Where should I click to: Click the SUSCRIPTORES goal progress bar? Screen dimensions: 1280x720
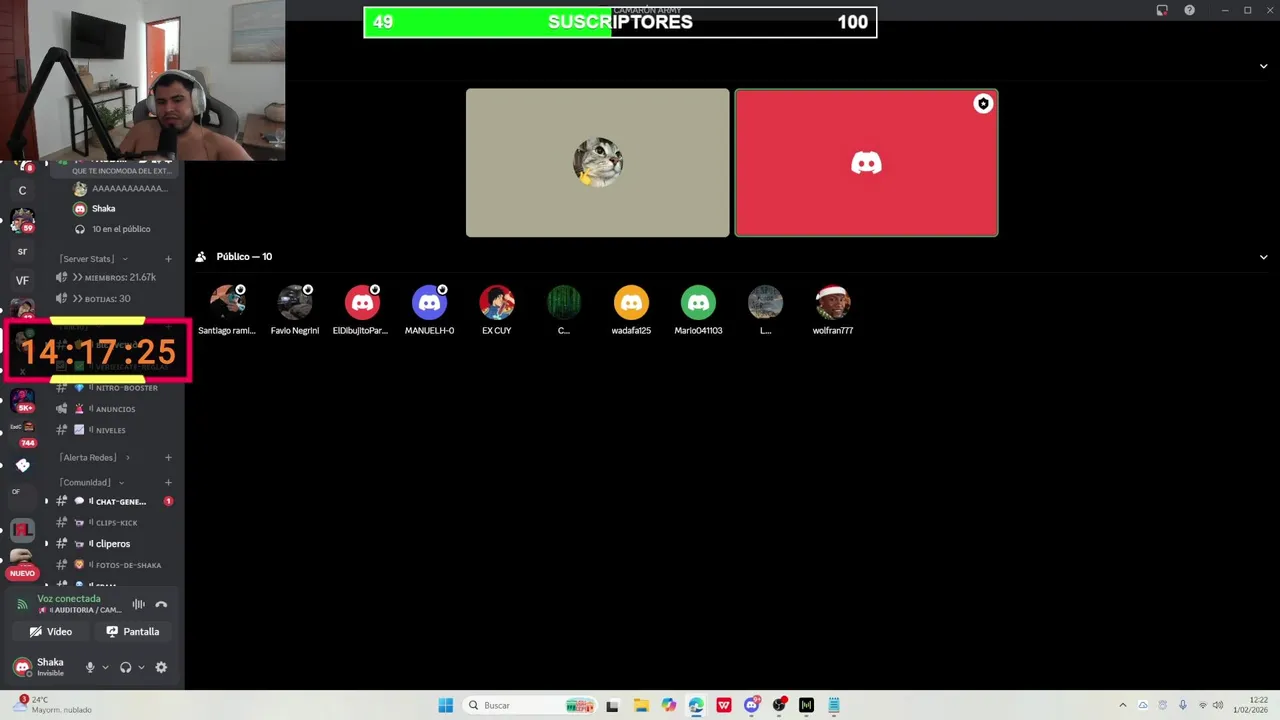[620, 22]
